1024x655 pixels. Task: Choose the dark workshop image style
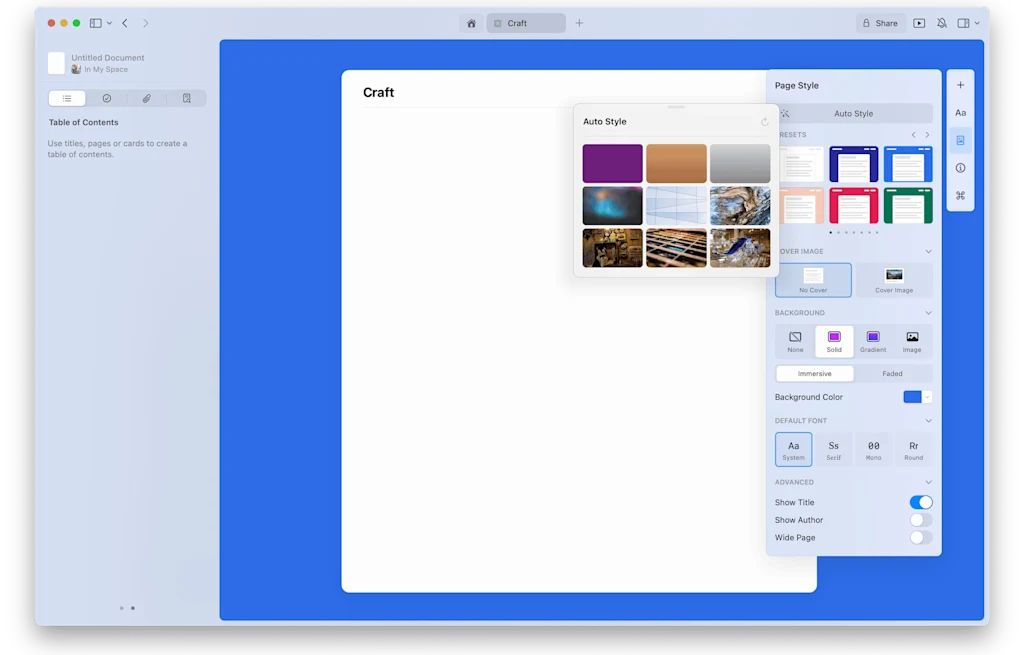tap(613, 248)
